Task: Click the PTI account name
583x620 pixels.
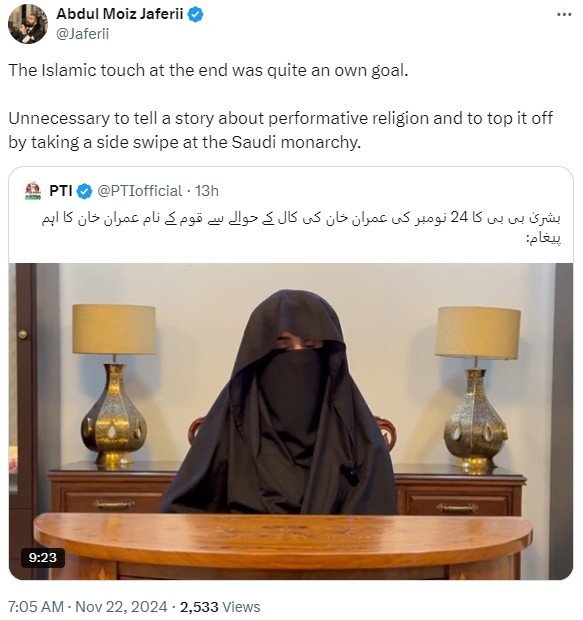Action: tap(61, 191)
